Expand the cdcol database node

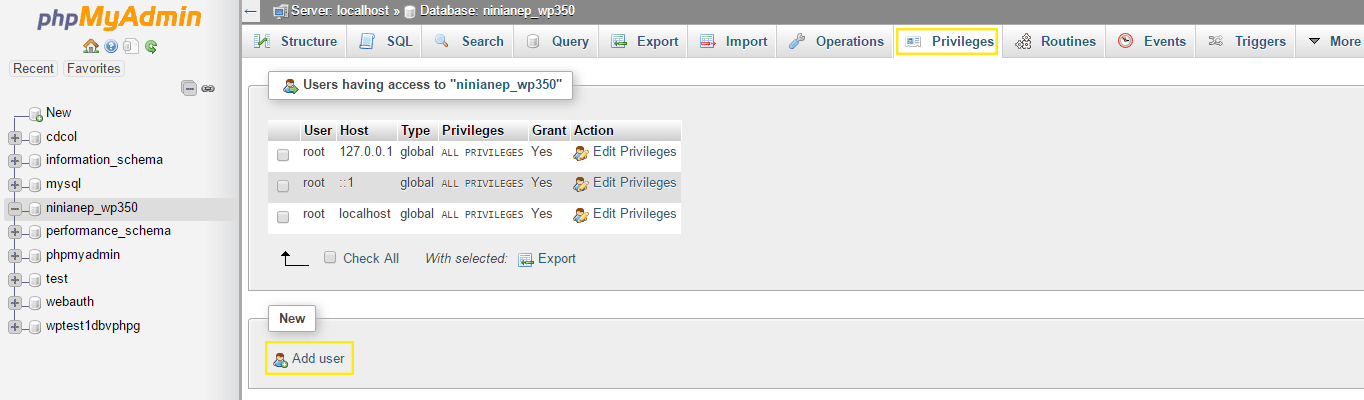(15, 137)
